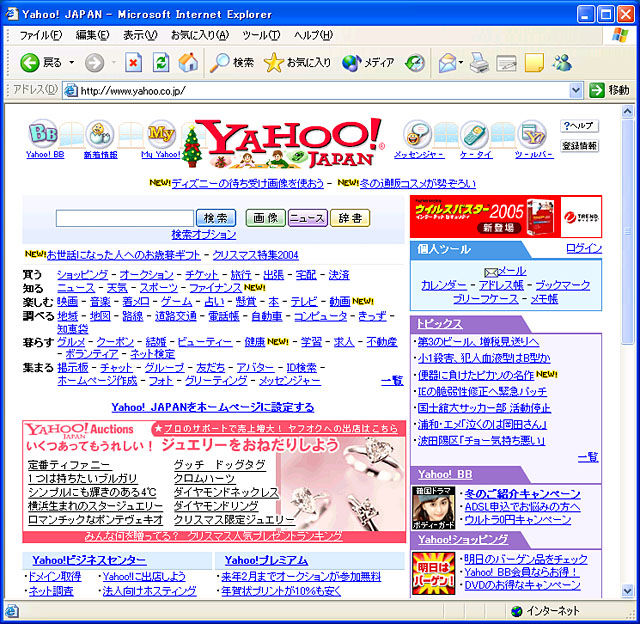The height and width of the screenshot is (624, 640).
Task: Click the ?ヘルプ button
Action: click(x=579, y=126)
